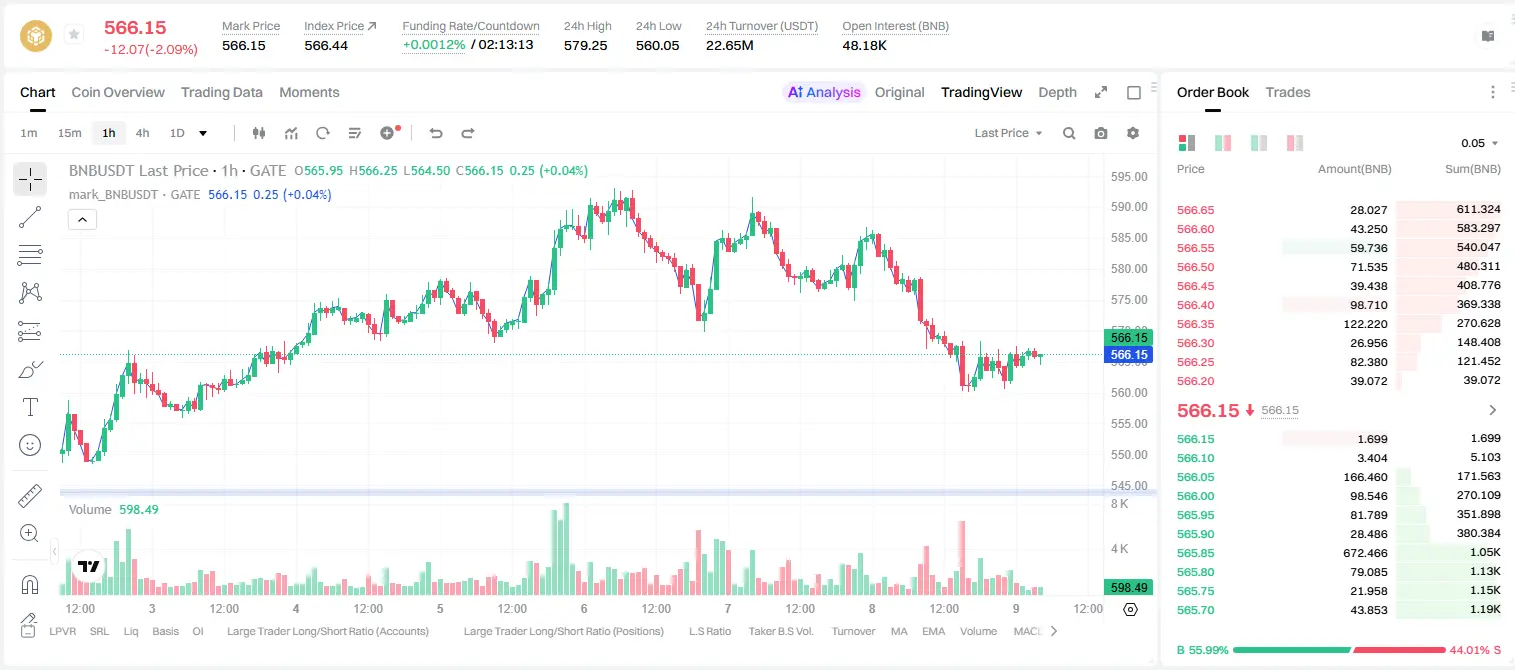The height and width of the screenshot is (670, 1515).
Task: Toggle the square layout checkbox beside Depth
Action: point(1134,92)
